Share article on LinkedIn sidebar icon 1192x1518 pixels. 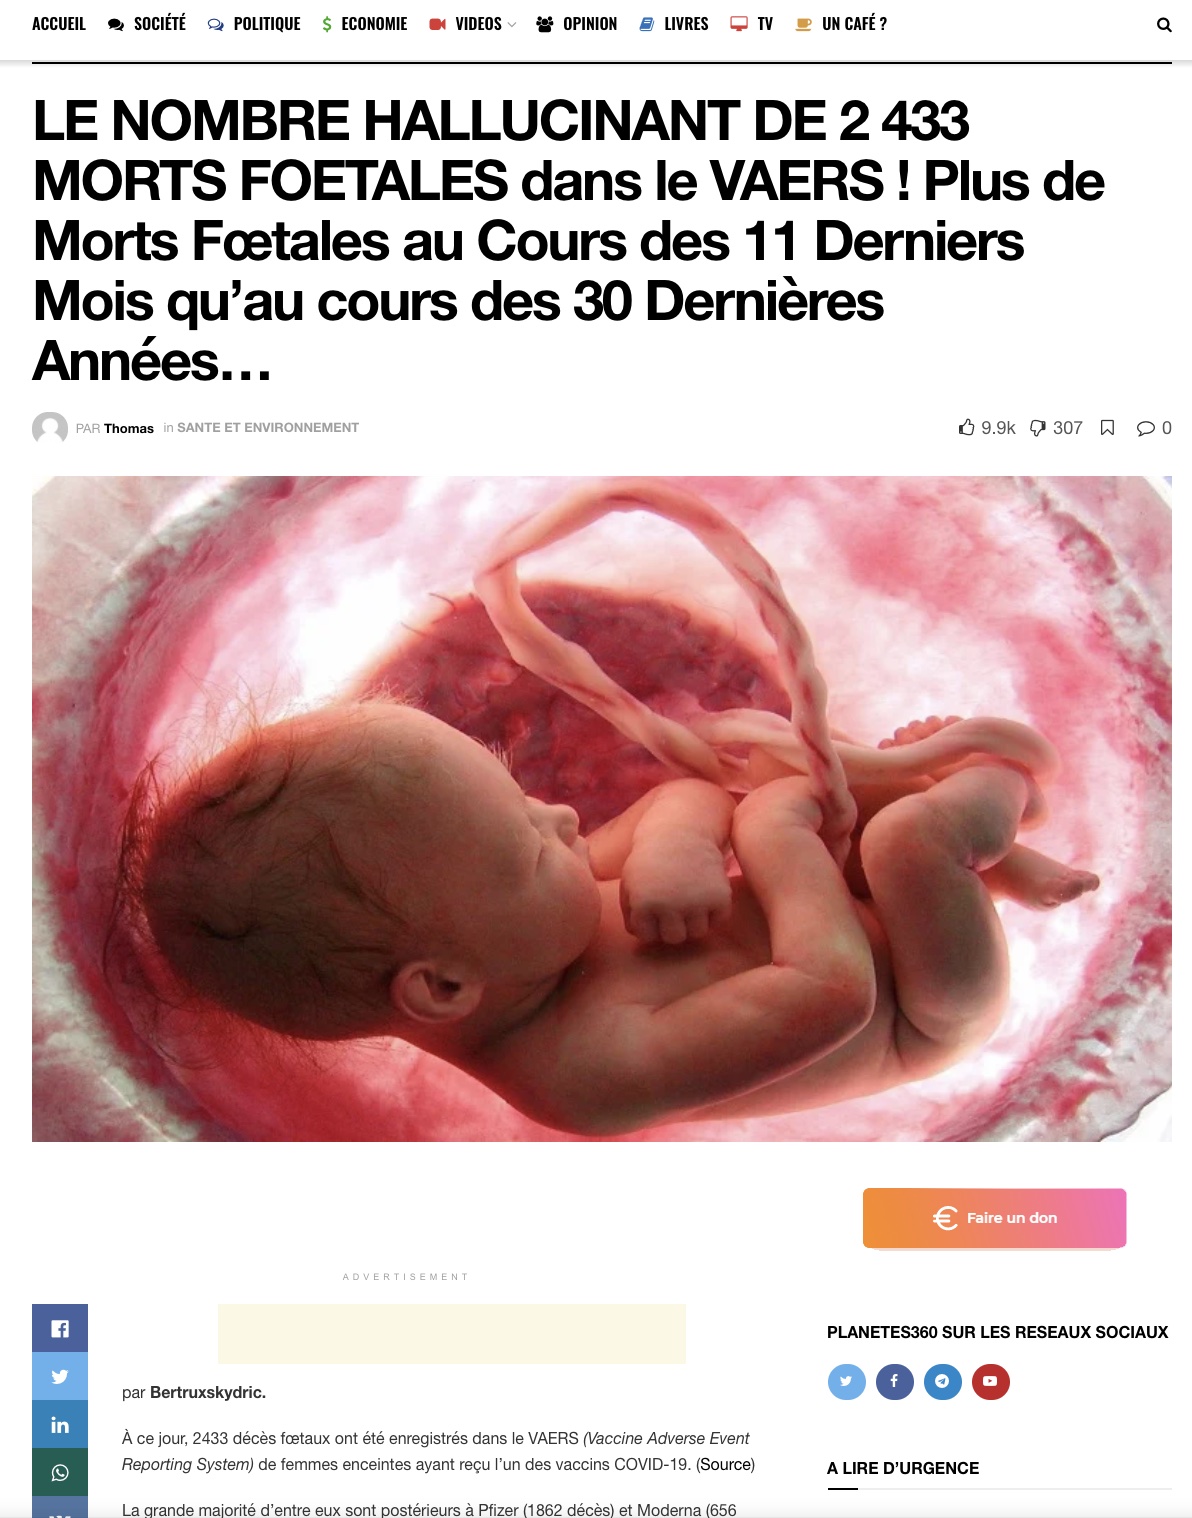[x=60, y=1424]
